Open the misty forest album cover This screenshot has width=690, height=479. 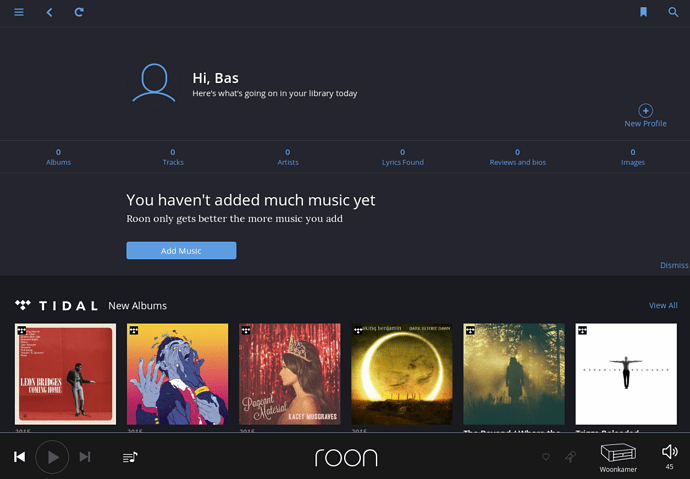click(x=514, y=374)
